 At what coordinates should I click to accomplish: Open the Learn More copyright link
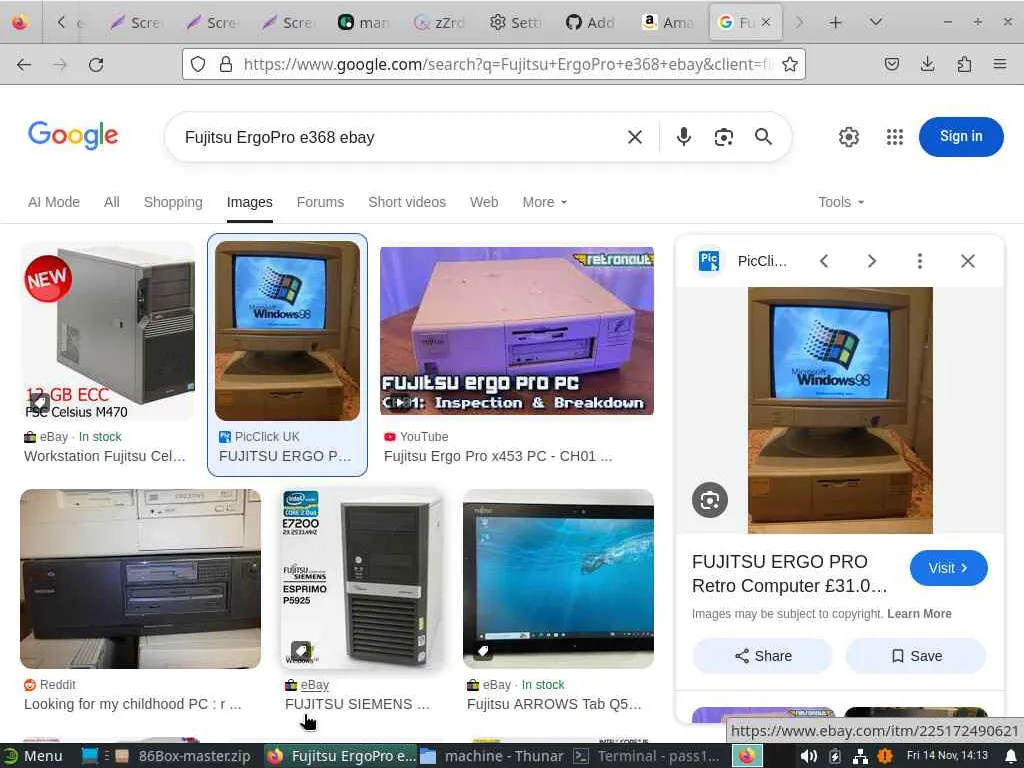point(919,614)
